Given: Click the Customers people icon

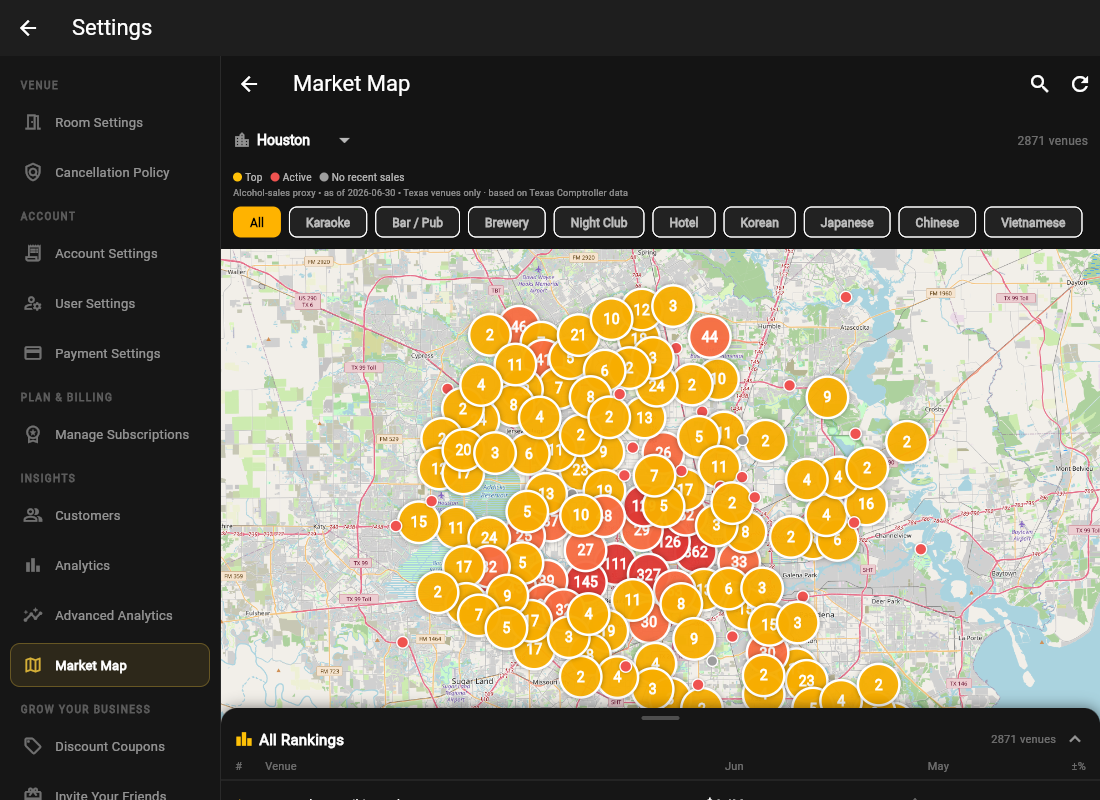Looking at the screenshot, I should point(33,515).
